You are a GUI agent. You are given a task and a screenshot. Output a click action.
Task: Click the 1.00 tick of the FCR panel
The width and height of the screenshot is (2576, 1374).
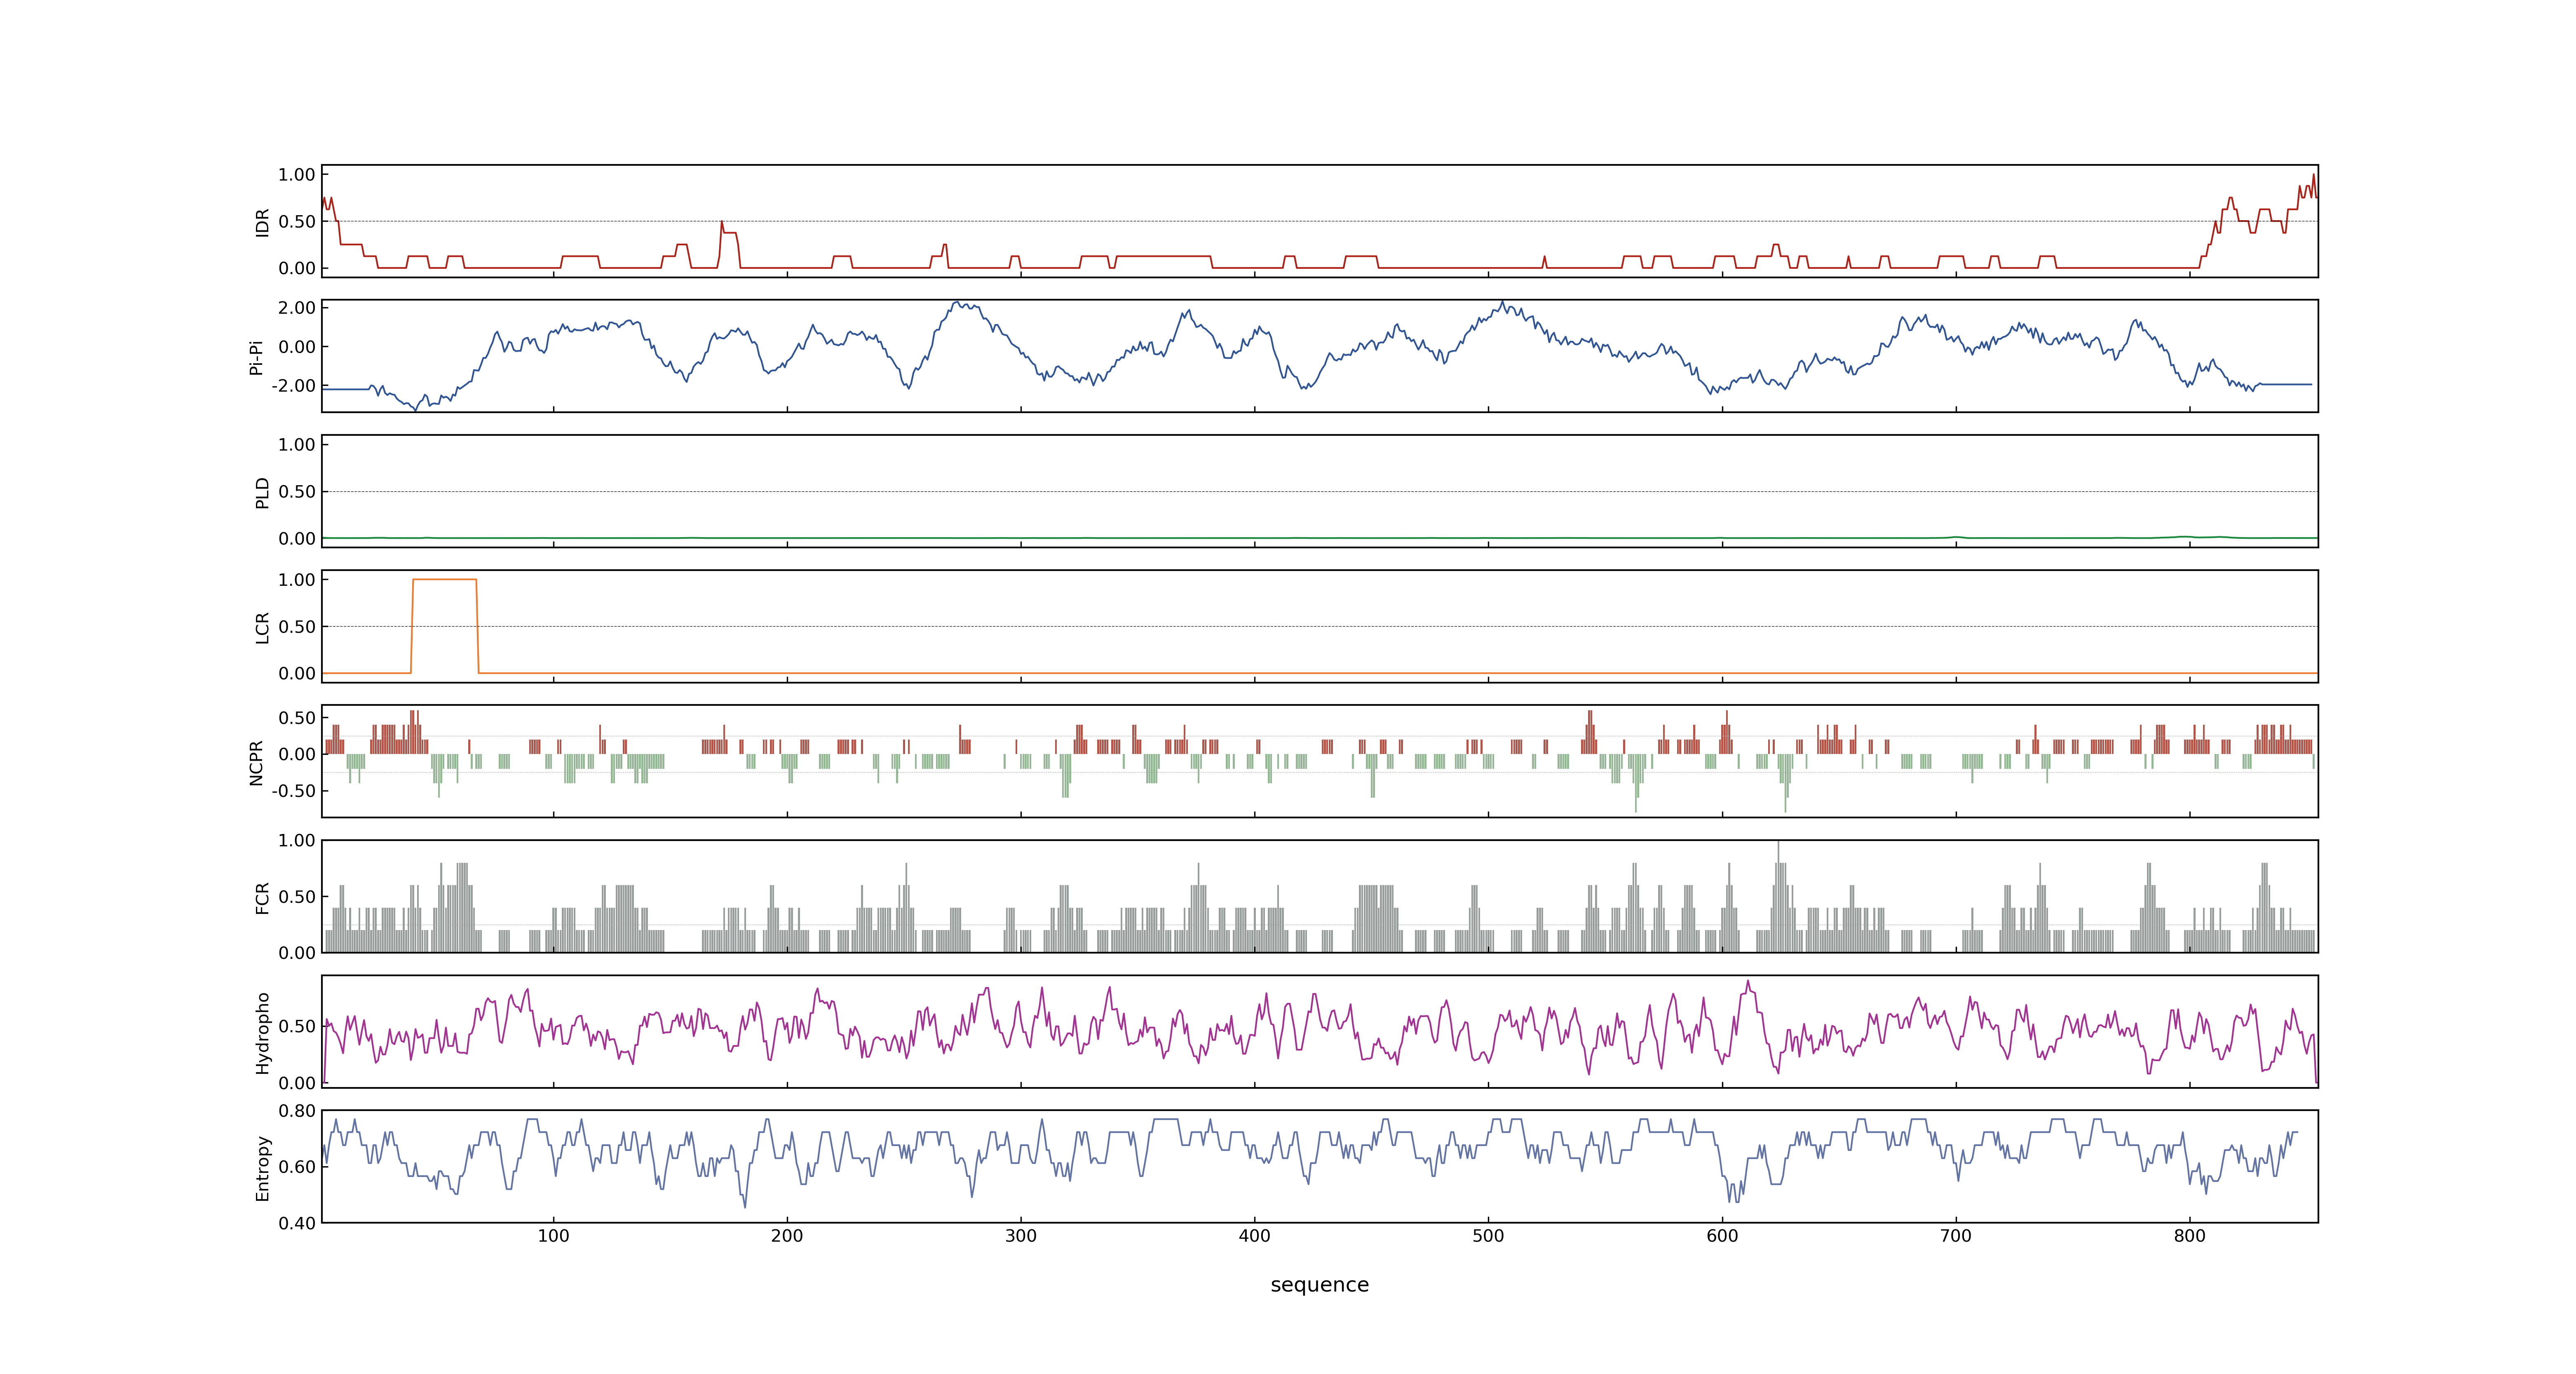[x=297, y=841]
